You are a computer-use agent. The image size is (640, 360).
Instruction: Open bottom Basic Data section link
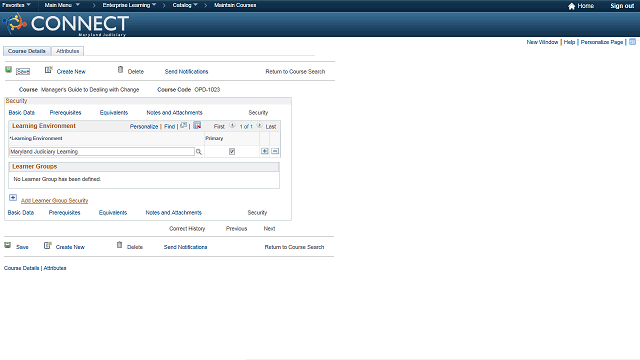(21, 213)
